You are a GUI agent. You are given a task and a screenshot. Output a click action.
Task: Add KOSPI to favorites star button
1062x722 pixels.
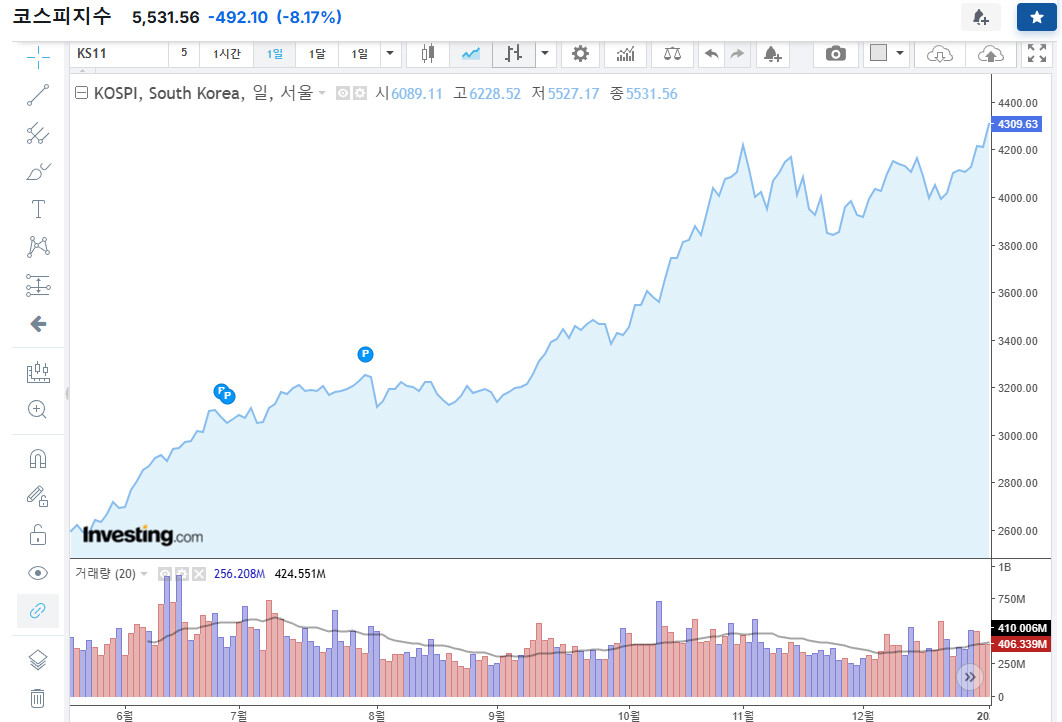click(1037, 17)
